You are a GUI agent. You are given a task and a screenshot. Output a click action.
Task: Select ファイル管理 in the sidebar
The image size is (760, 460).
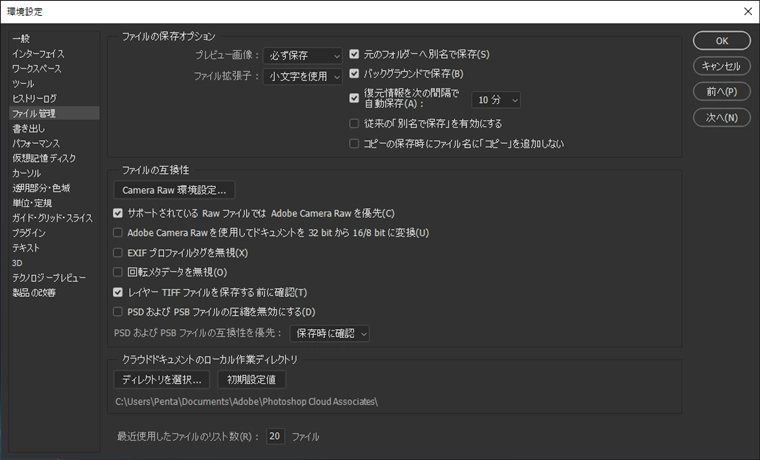pos(54,113)
